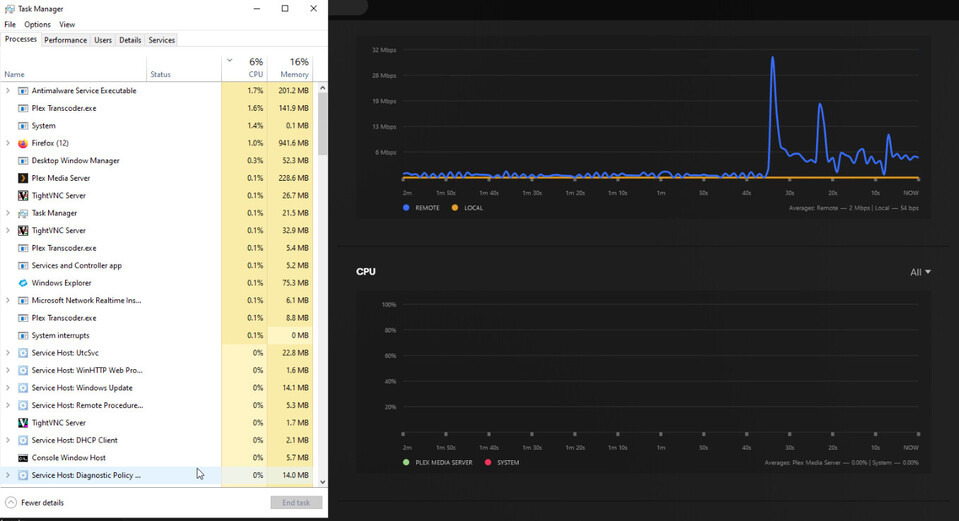Click the Console Window Host icon
This screenshot has height=521, width=959.
pos(23,457)
